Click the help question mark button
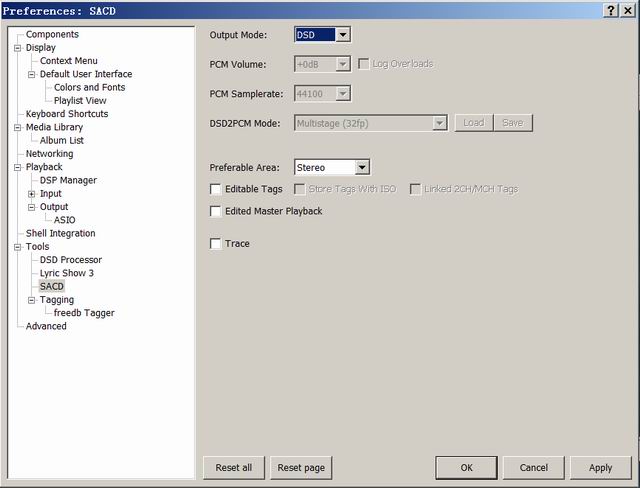Screen dimensions: 640x488 (611, 10)
